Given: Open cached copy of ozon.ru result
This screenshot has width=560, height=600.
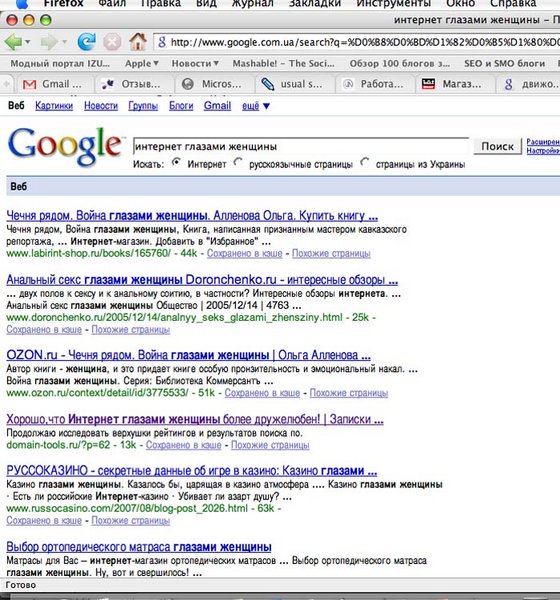Looking at the screenshot, I should (262, 393).
